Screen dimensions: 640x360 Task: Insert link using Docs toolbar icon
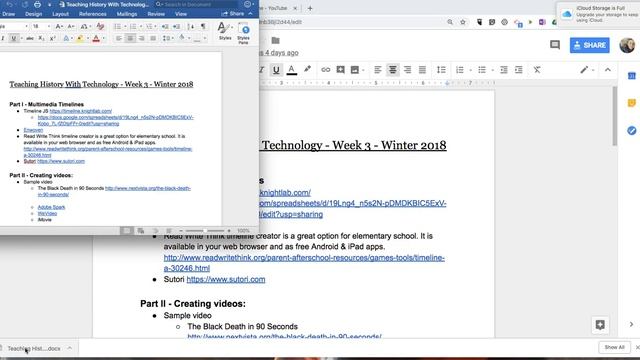[x=325, y=70]
